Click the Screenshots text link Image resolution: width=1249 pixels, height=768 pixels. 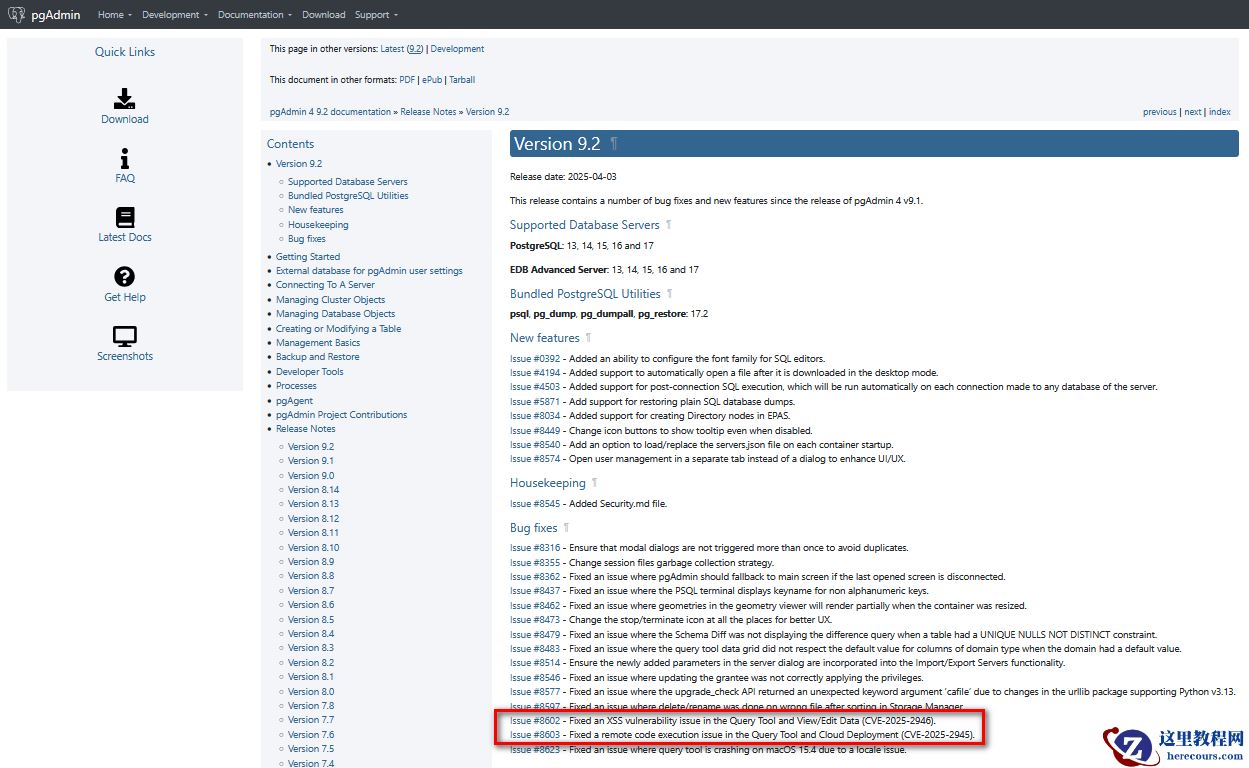click(x=125, y=356)
